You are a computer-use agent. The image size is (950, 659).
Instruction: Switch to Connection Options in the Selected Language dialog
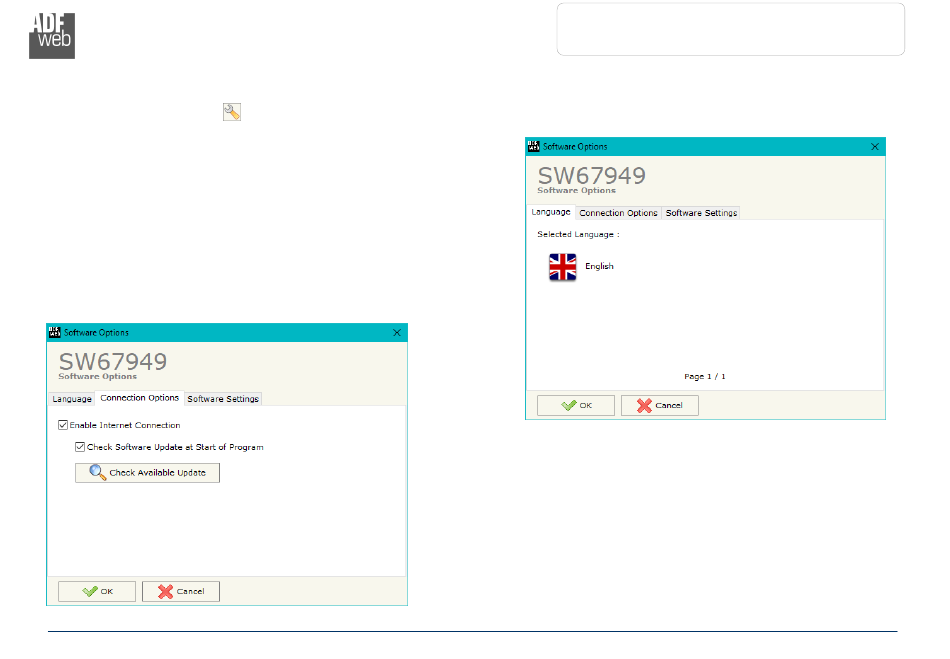click(x=618, y=213)
